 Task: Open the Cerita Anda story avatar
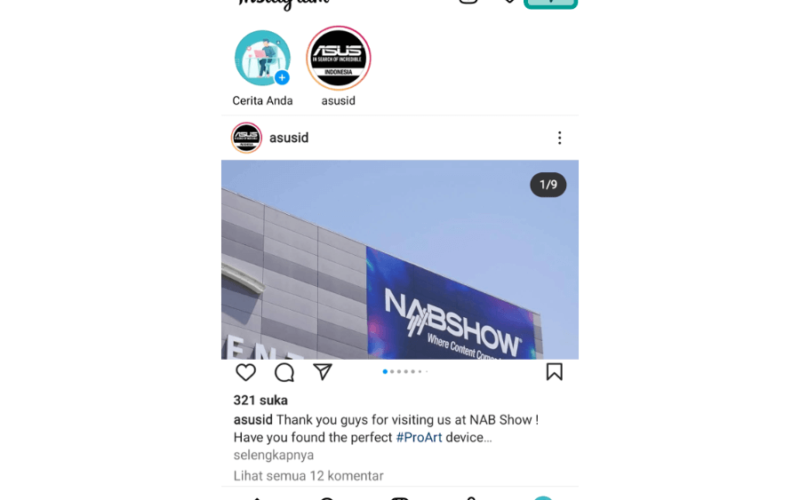tap(262, 58)
